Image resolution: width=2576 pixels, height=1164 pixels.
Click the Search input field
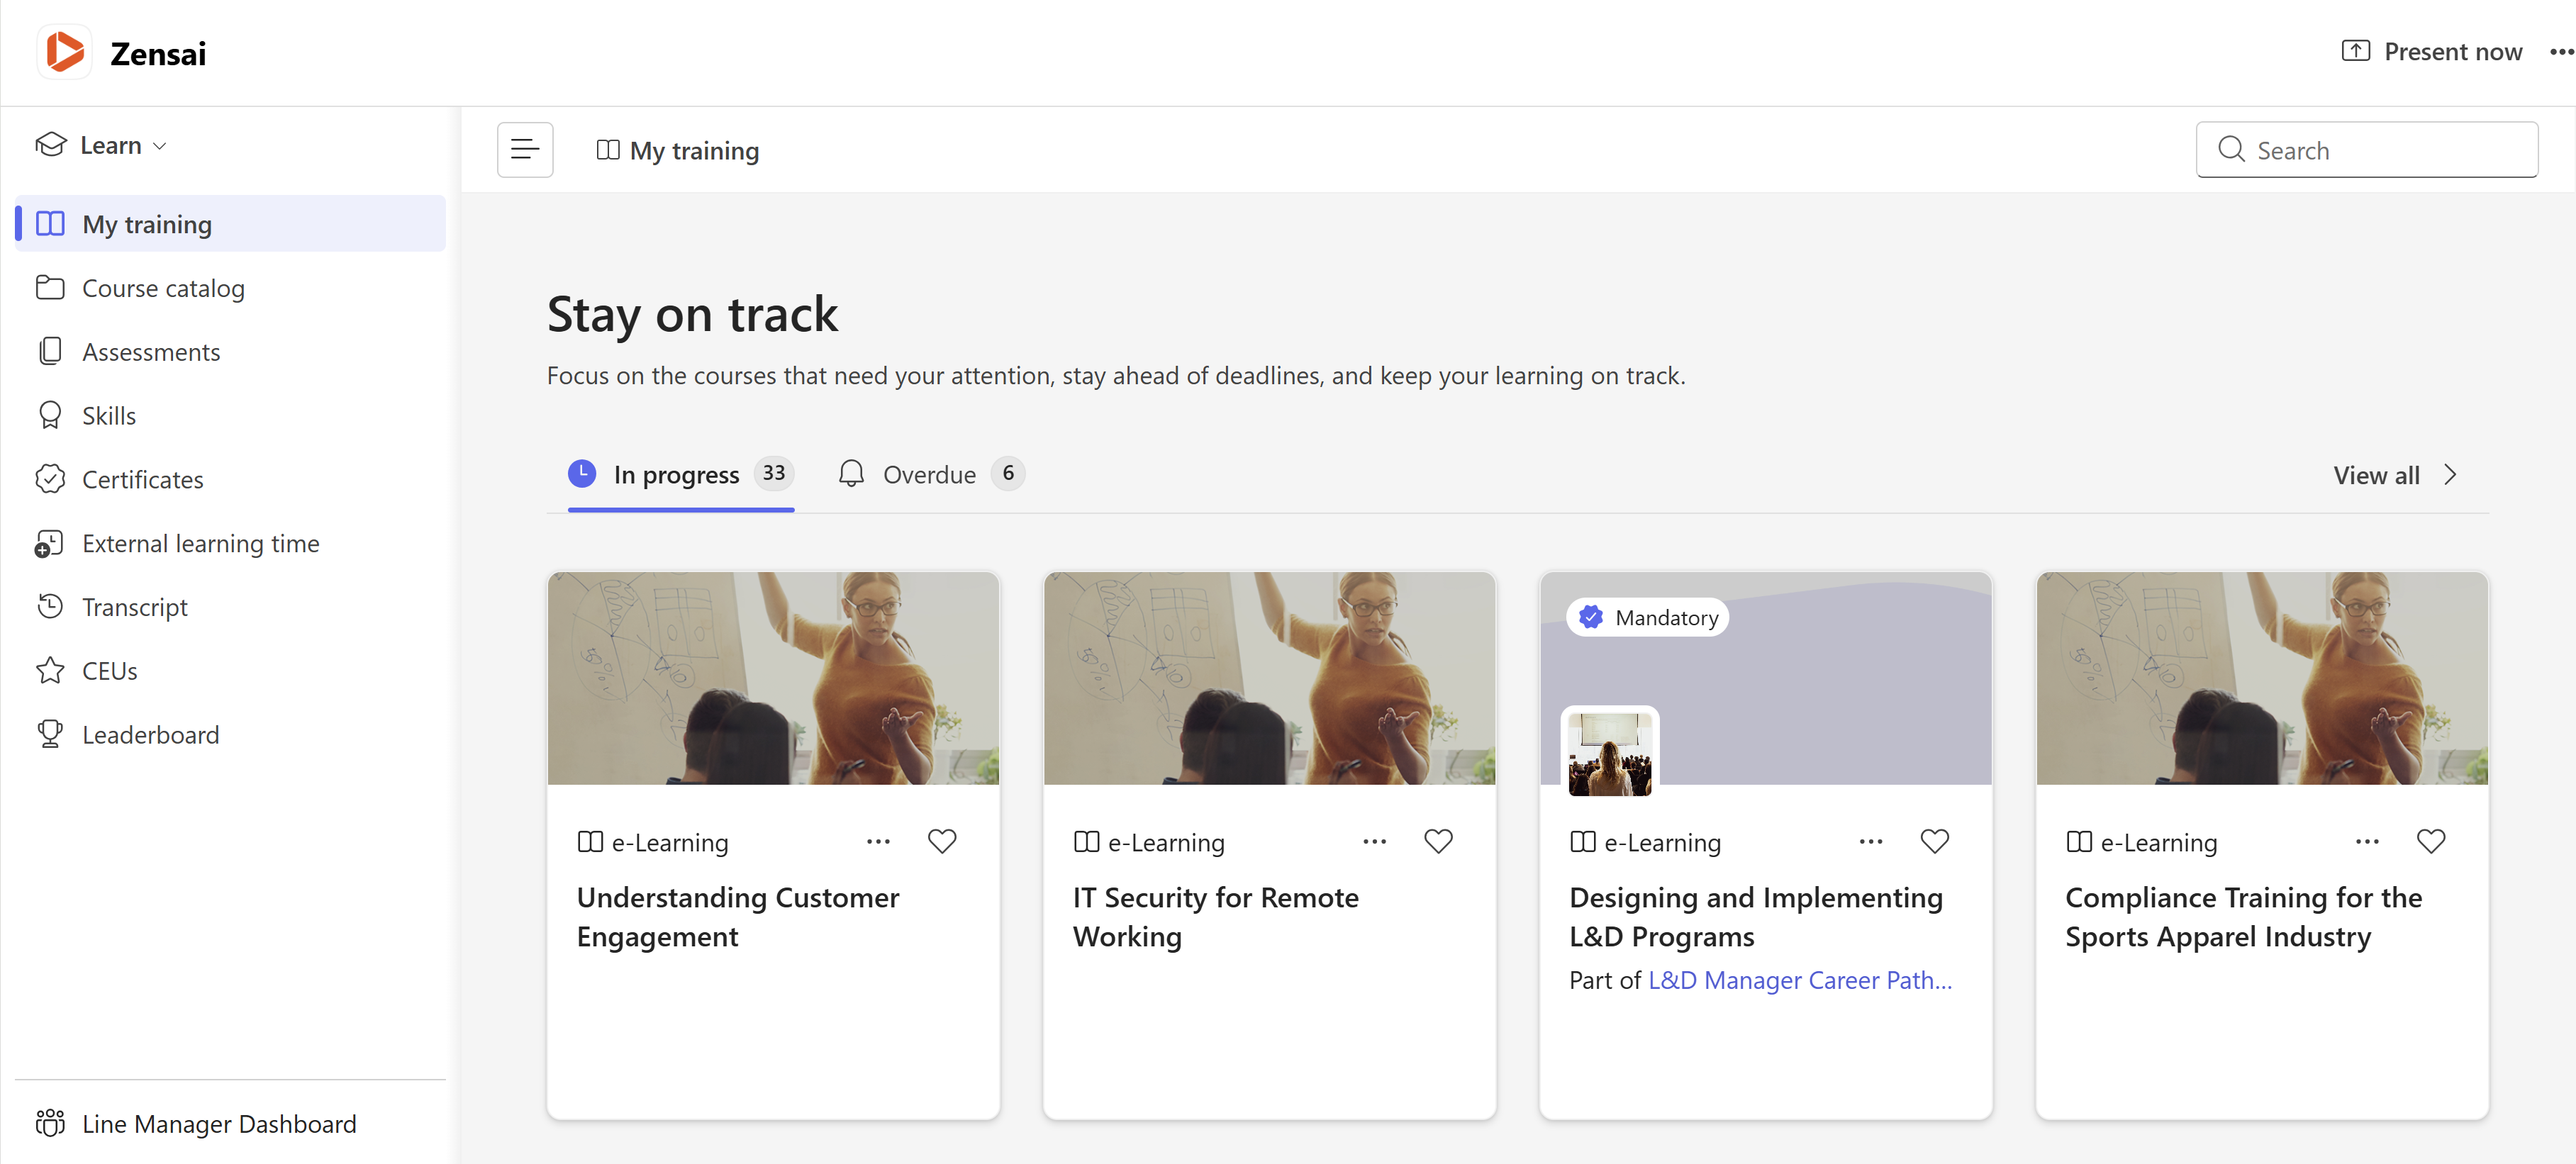pos(2366,150)
